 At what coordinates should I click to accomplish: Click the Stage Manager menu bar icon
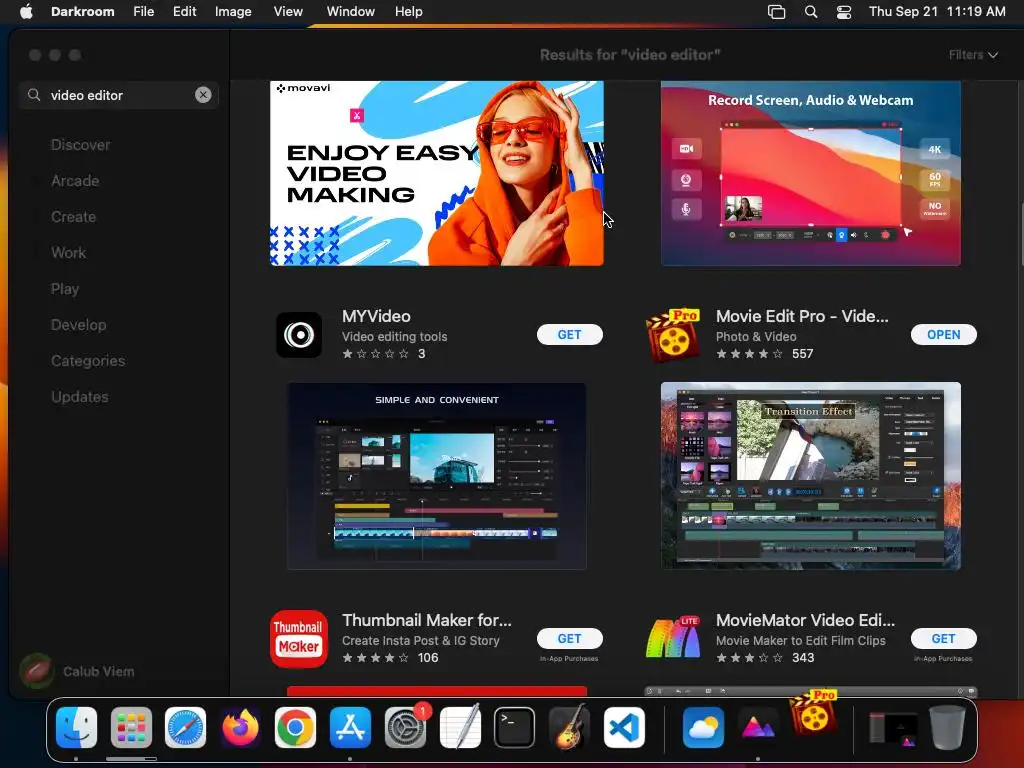pyautogui.click(x=776, y=12)
